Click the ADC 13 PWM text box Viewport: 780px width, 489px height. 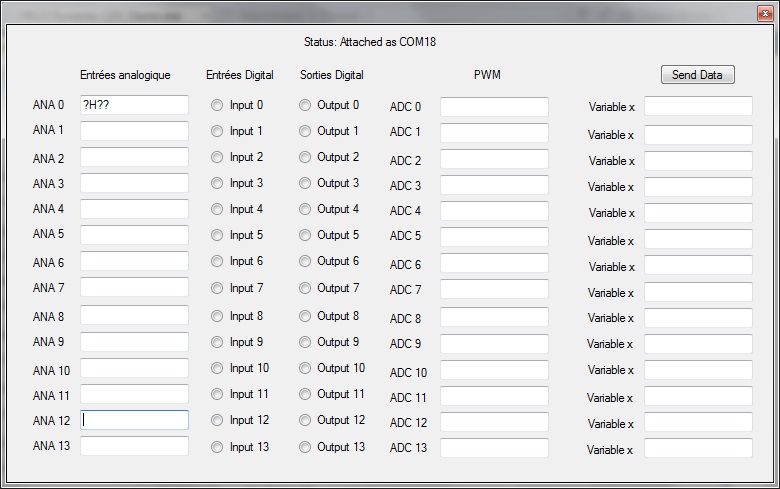[494, 448]
